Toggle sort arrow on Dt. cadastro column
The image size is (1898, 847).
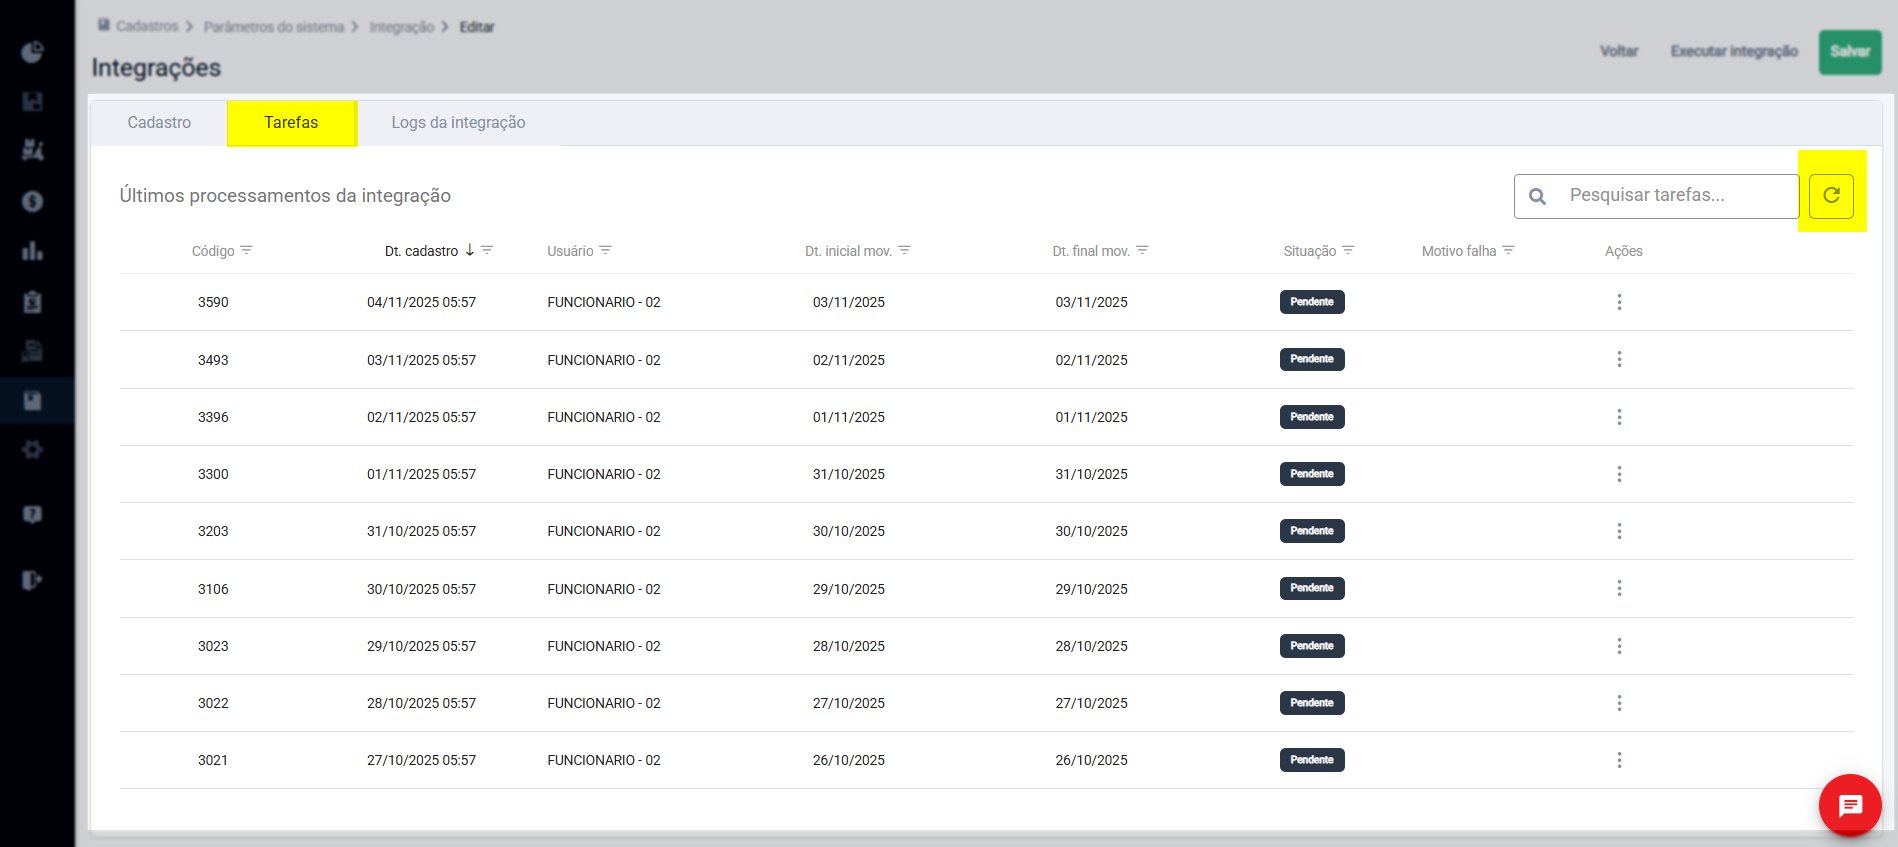click(470, 250)
